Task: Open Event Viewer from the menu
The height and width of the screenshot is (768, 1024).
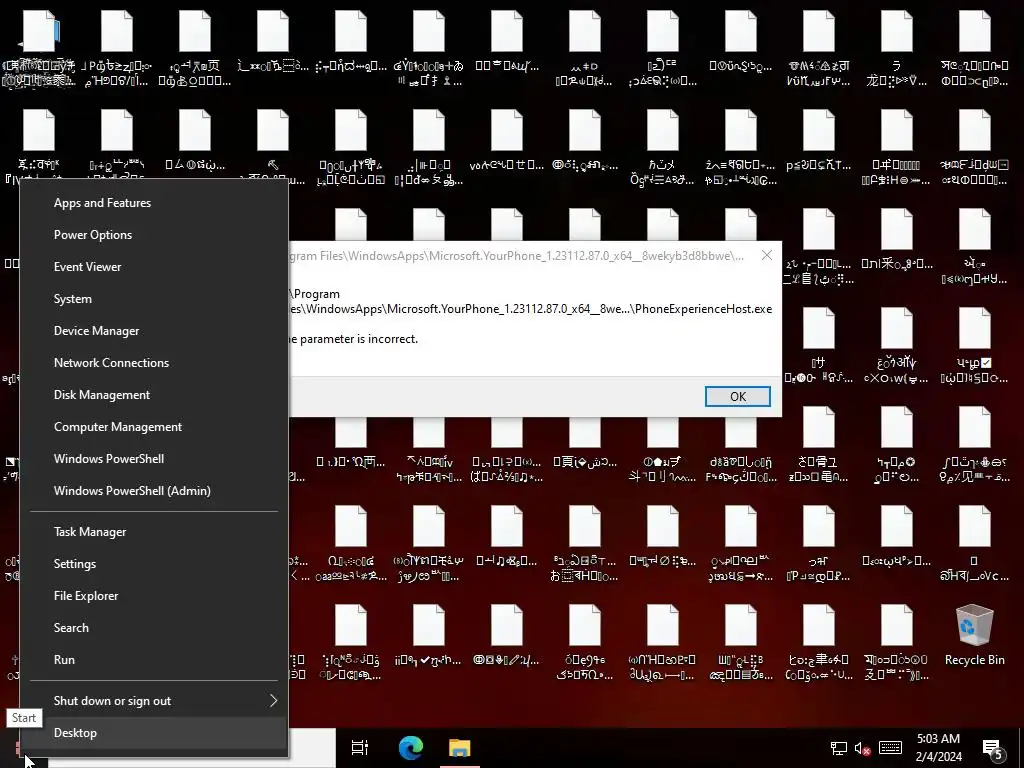Action: coord(154,267)
